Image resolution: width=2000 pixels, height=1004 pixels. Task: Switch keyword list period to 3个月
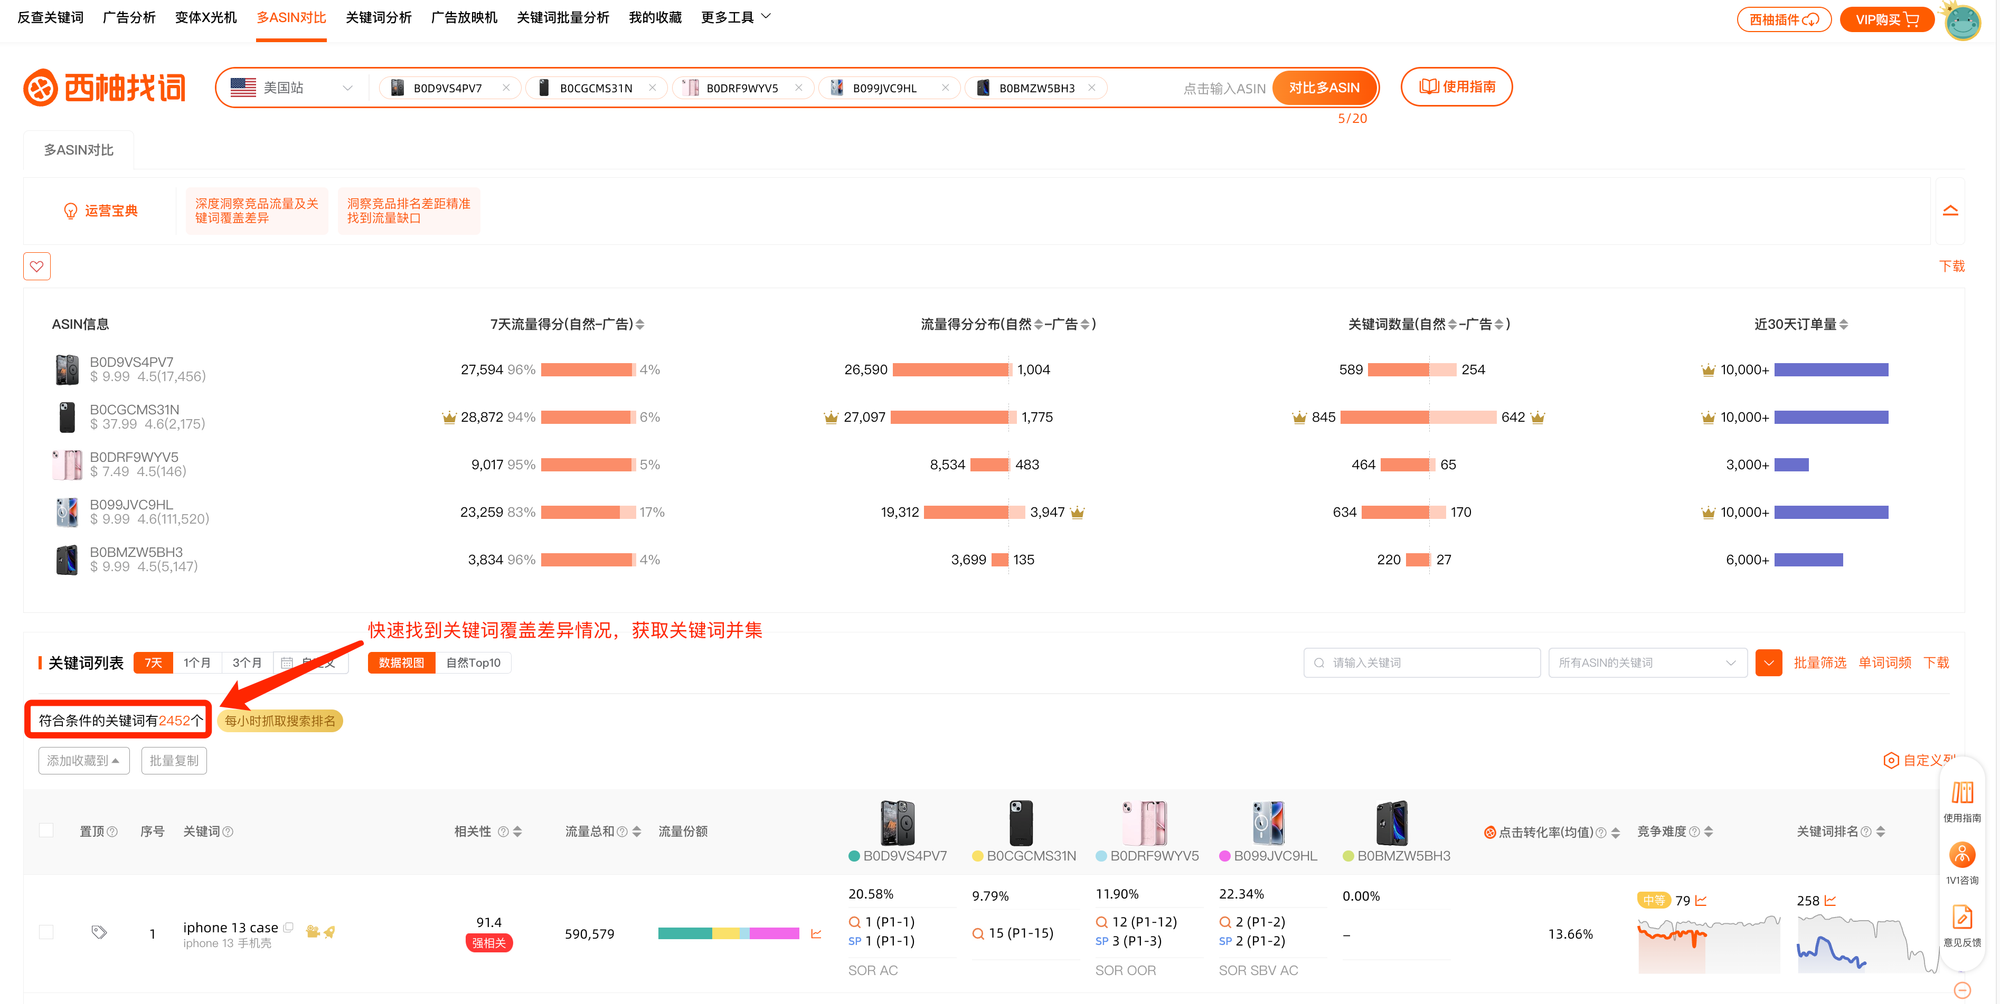[247, 663]
